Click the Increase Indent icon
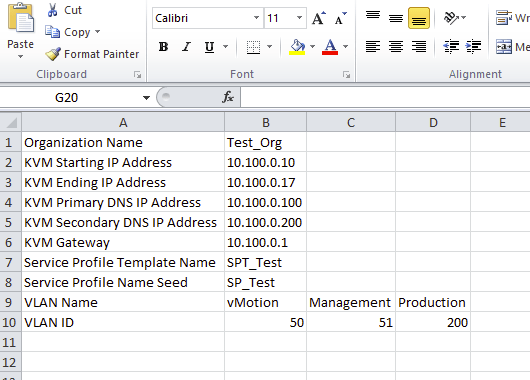The image size is (530, 380). 474,47
